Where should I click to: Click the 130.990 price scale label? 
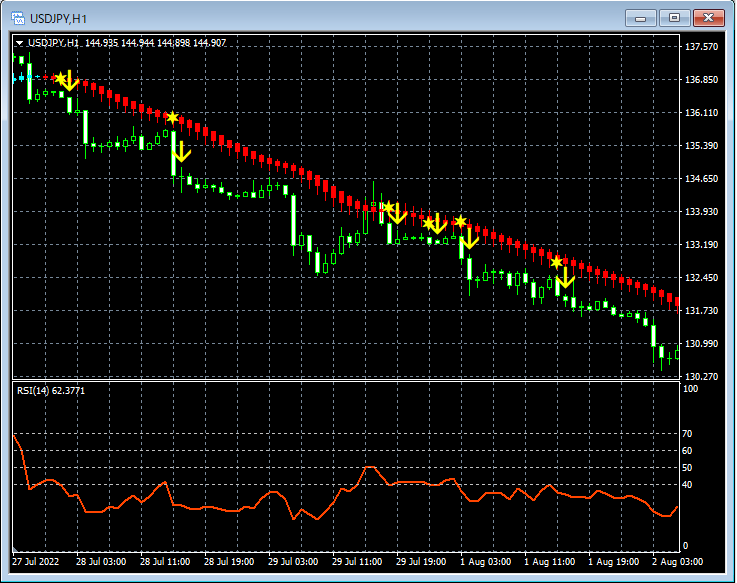pos(701,343)
